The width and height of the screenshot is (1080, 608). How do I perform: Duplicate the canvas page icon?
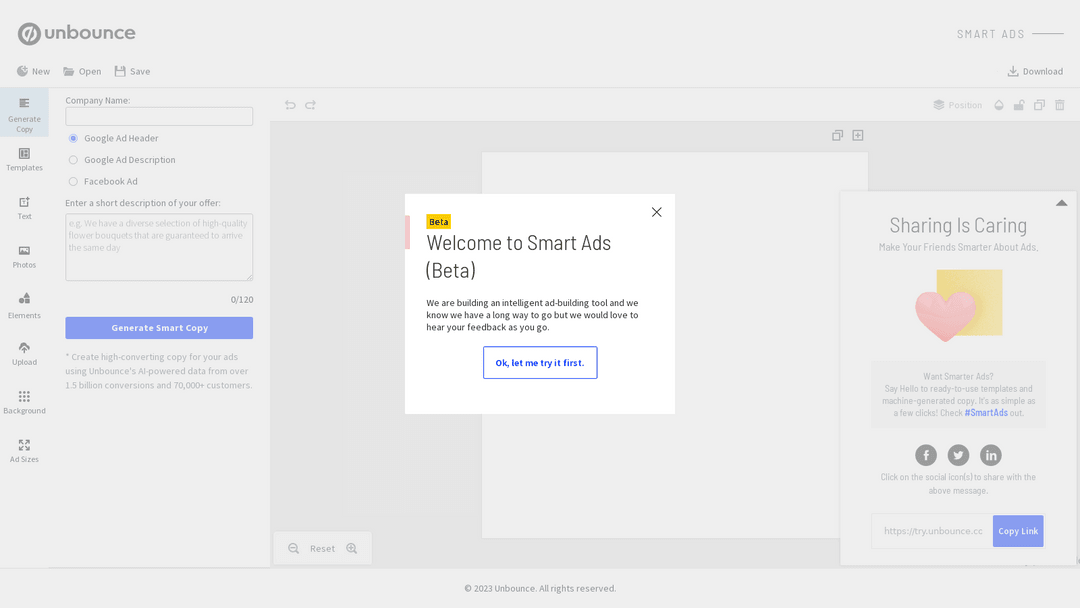pos(838,136)
